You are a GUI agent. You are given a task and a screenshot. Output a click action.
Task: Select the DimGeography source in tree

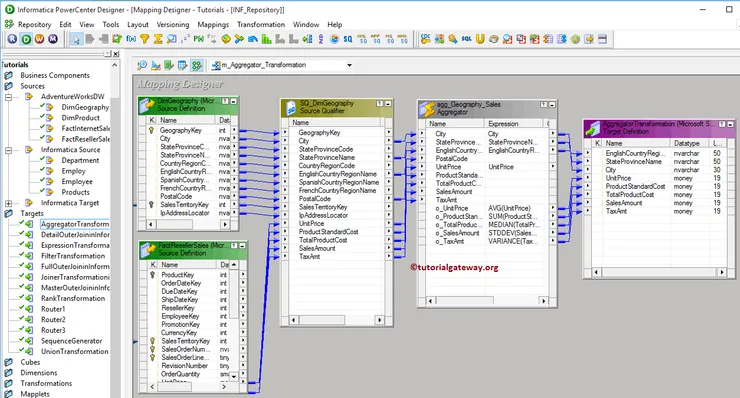85,107
